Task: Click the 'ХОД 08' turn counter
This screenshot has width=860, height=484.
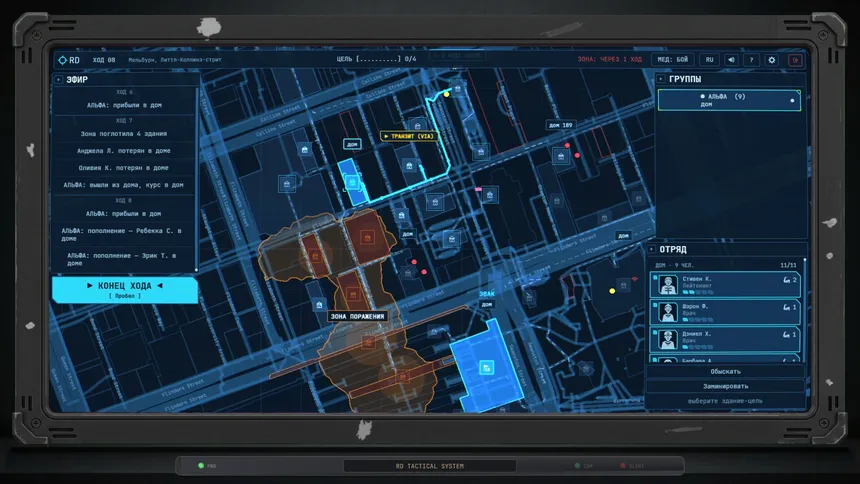Action: pos(104,60)
